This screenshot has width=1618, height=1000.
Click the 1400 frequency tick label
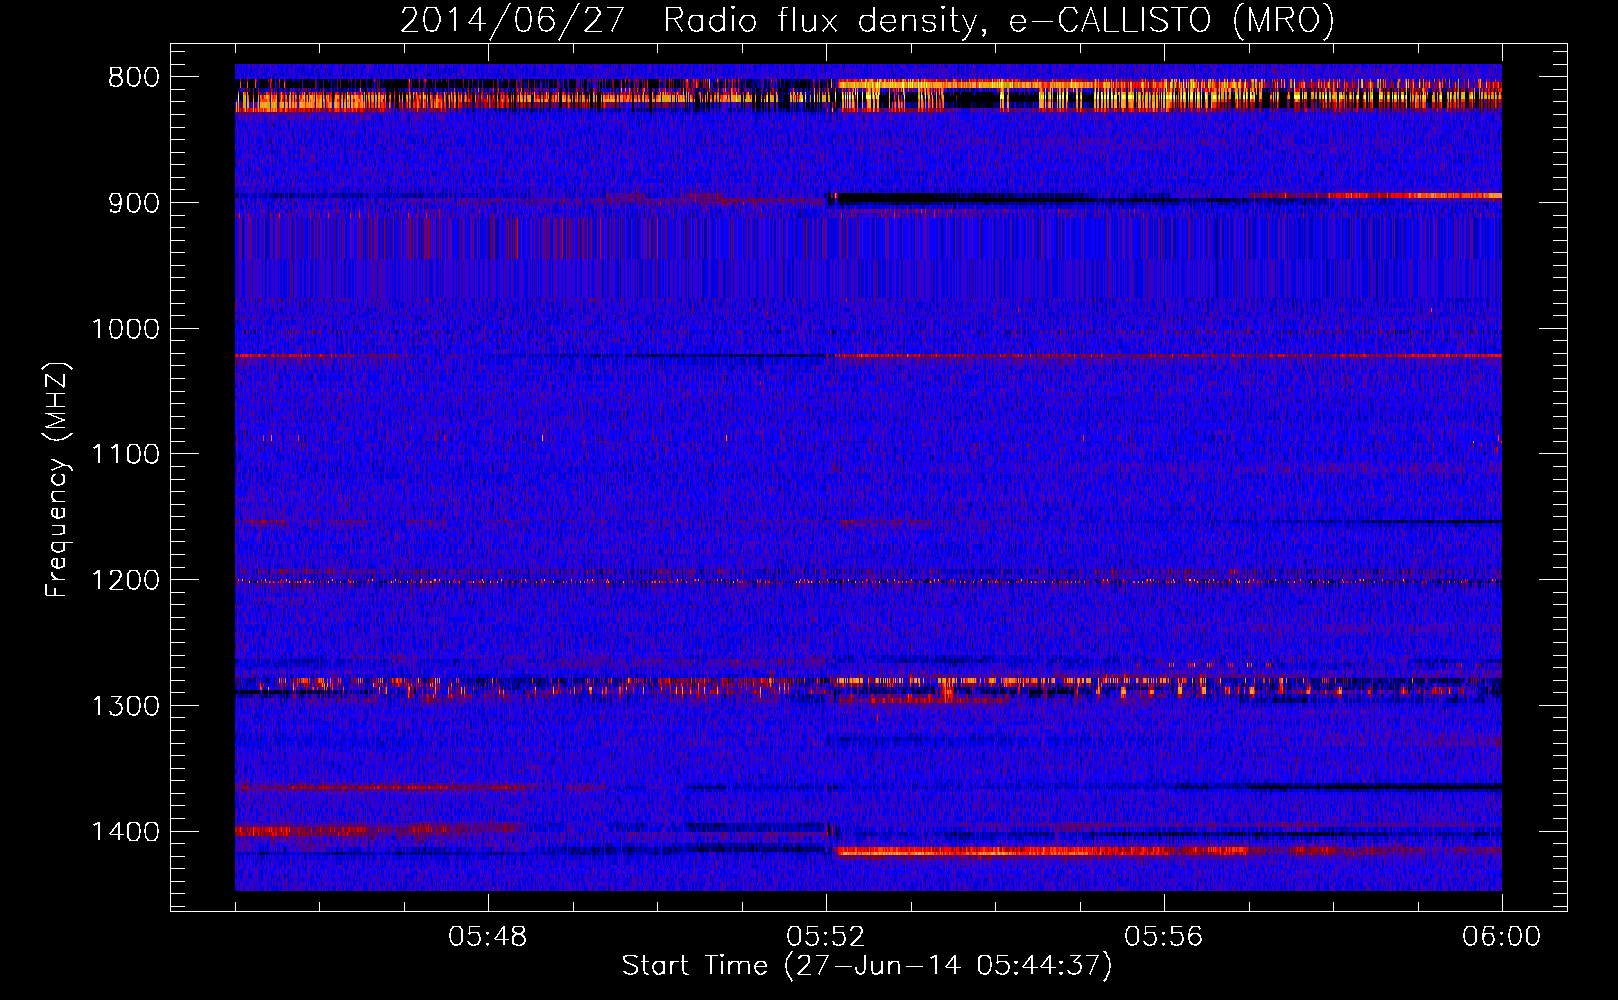125,832
